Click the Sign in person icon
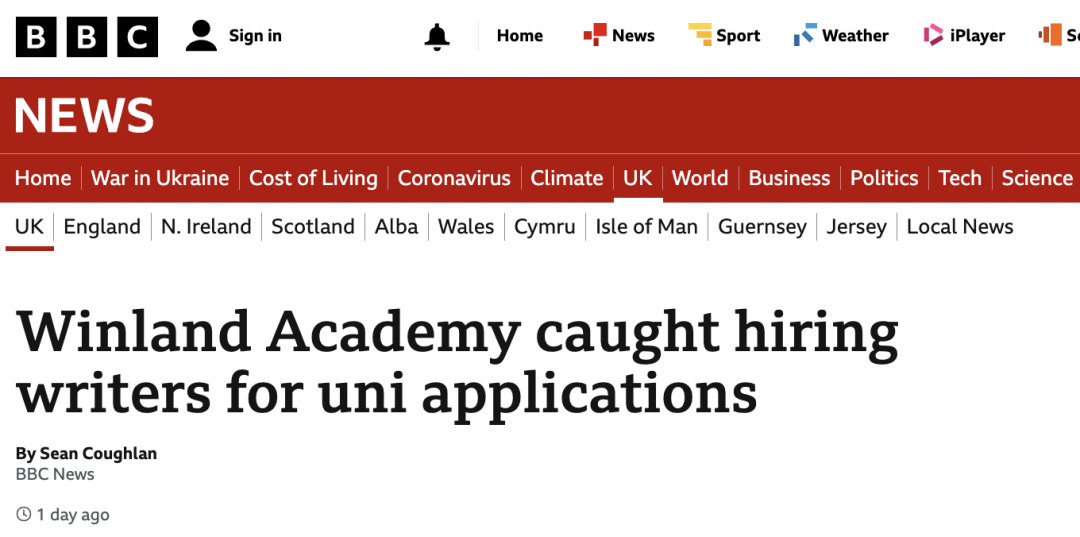The image size is (1080, 537). (x=201, y=36)
